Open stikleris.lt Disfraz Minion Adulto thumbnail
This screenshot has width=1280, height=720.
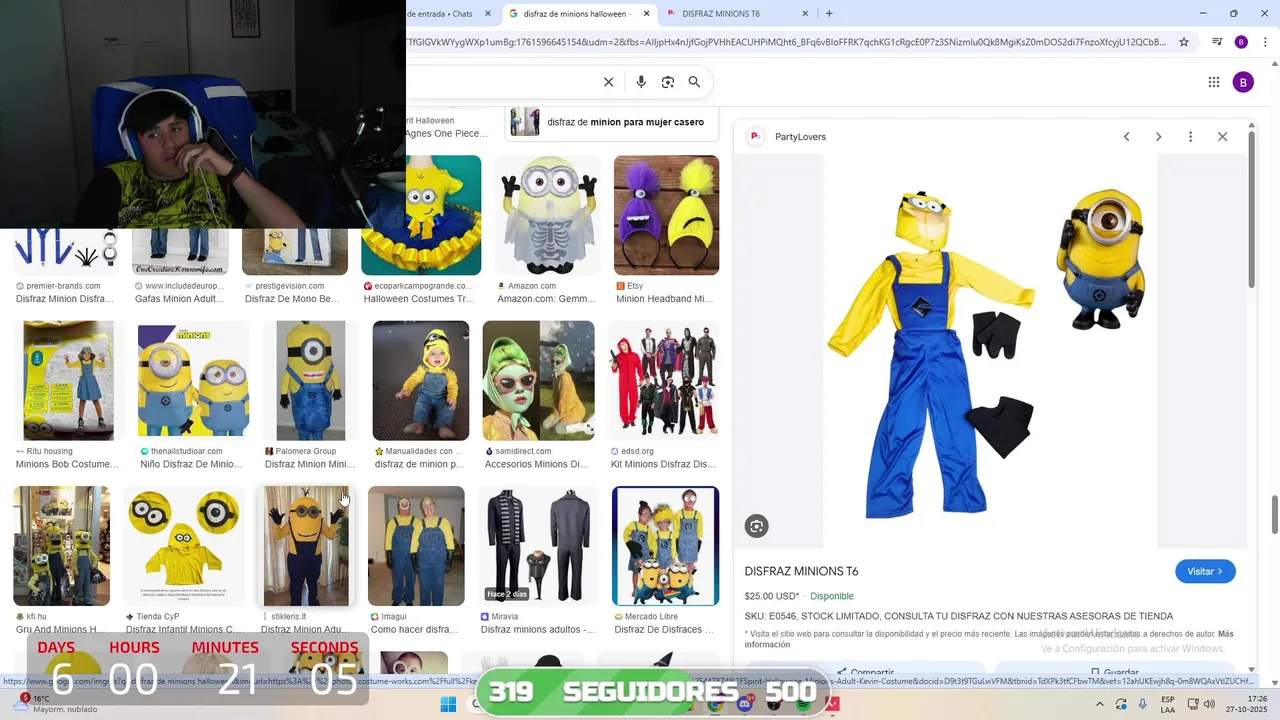[306, 546]
